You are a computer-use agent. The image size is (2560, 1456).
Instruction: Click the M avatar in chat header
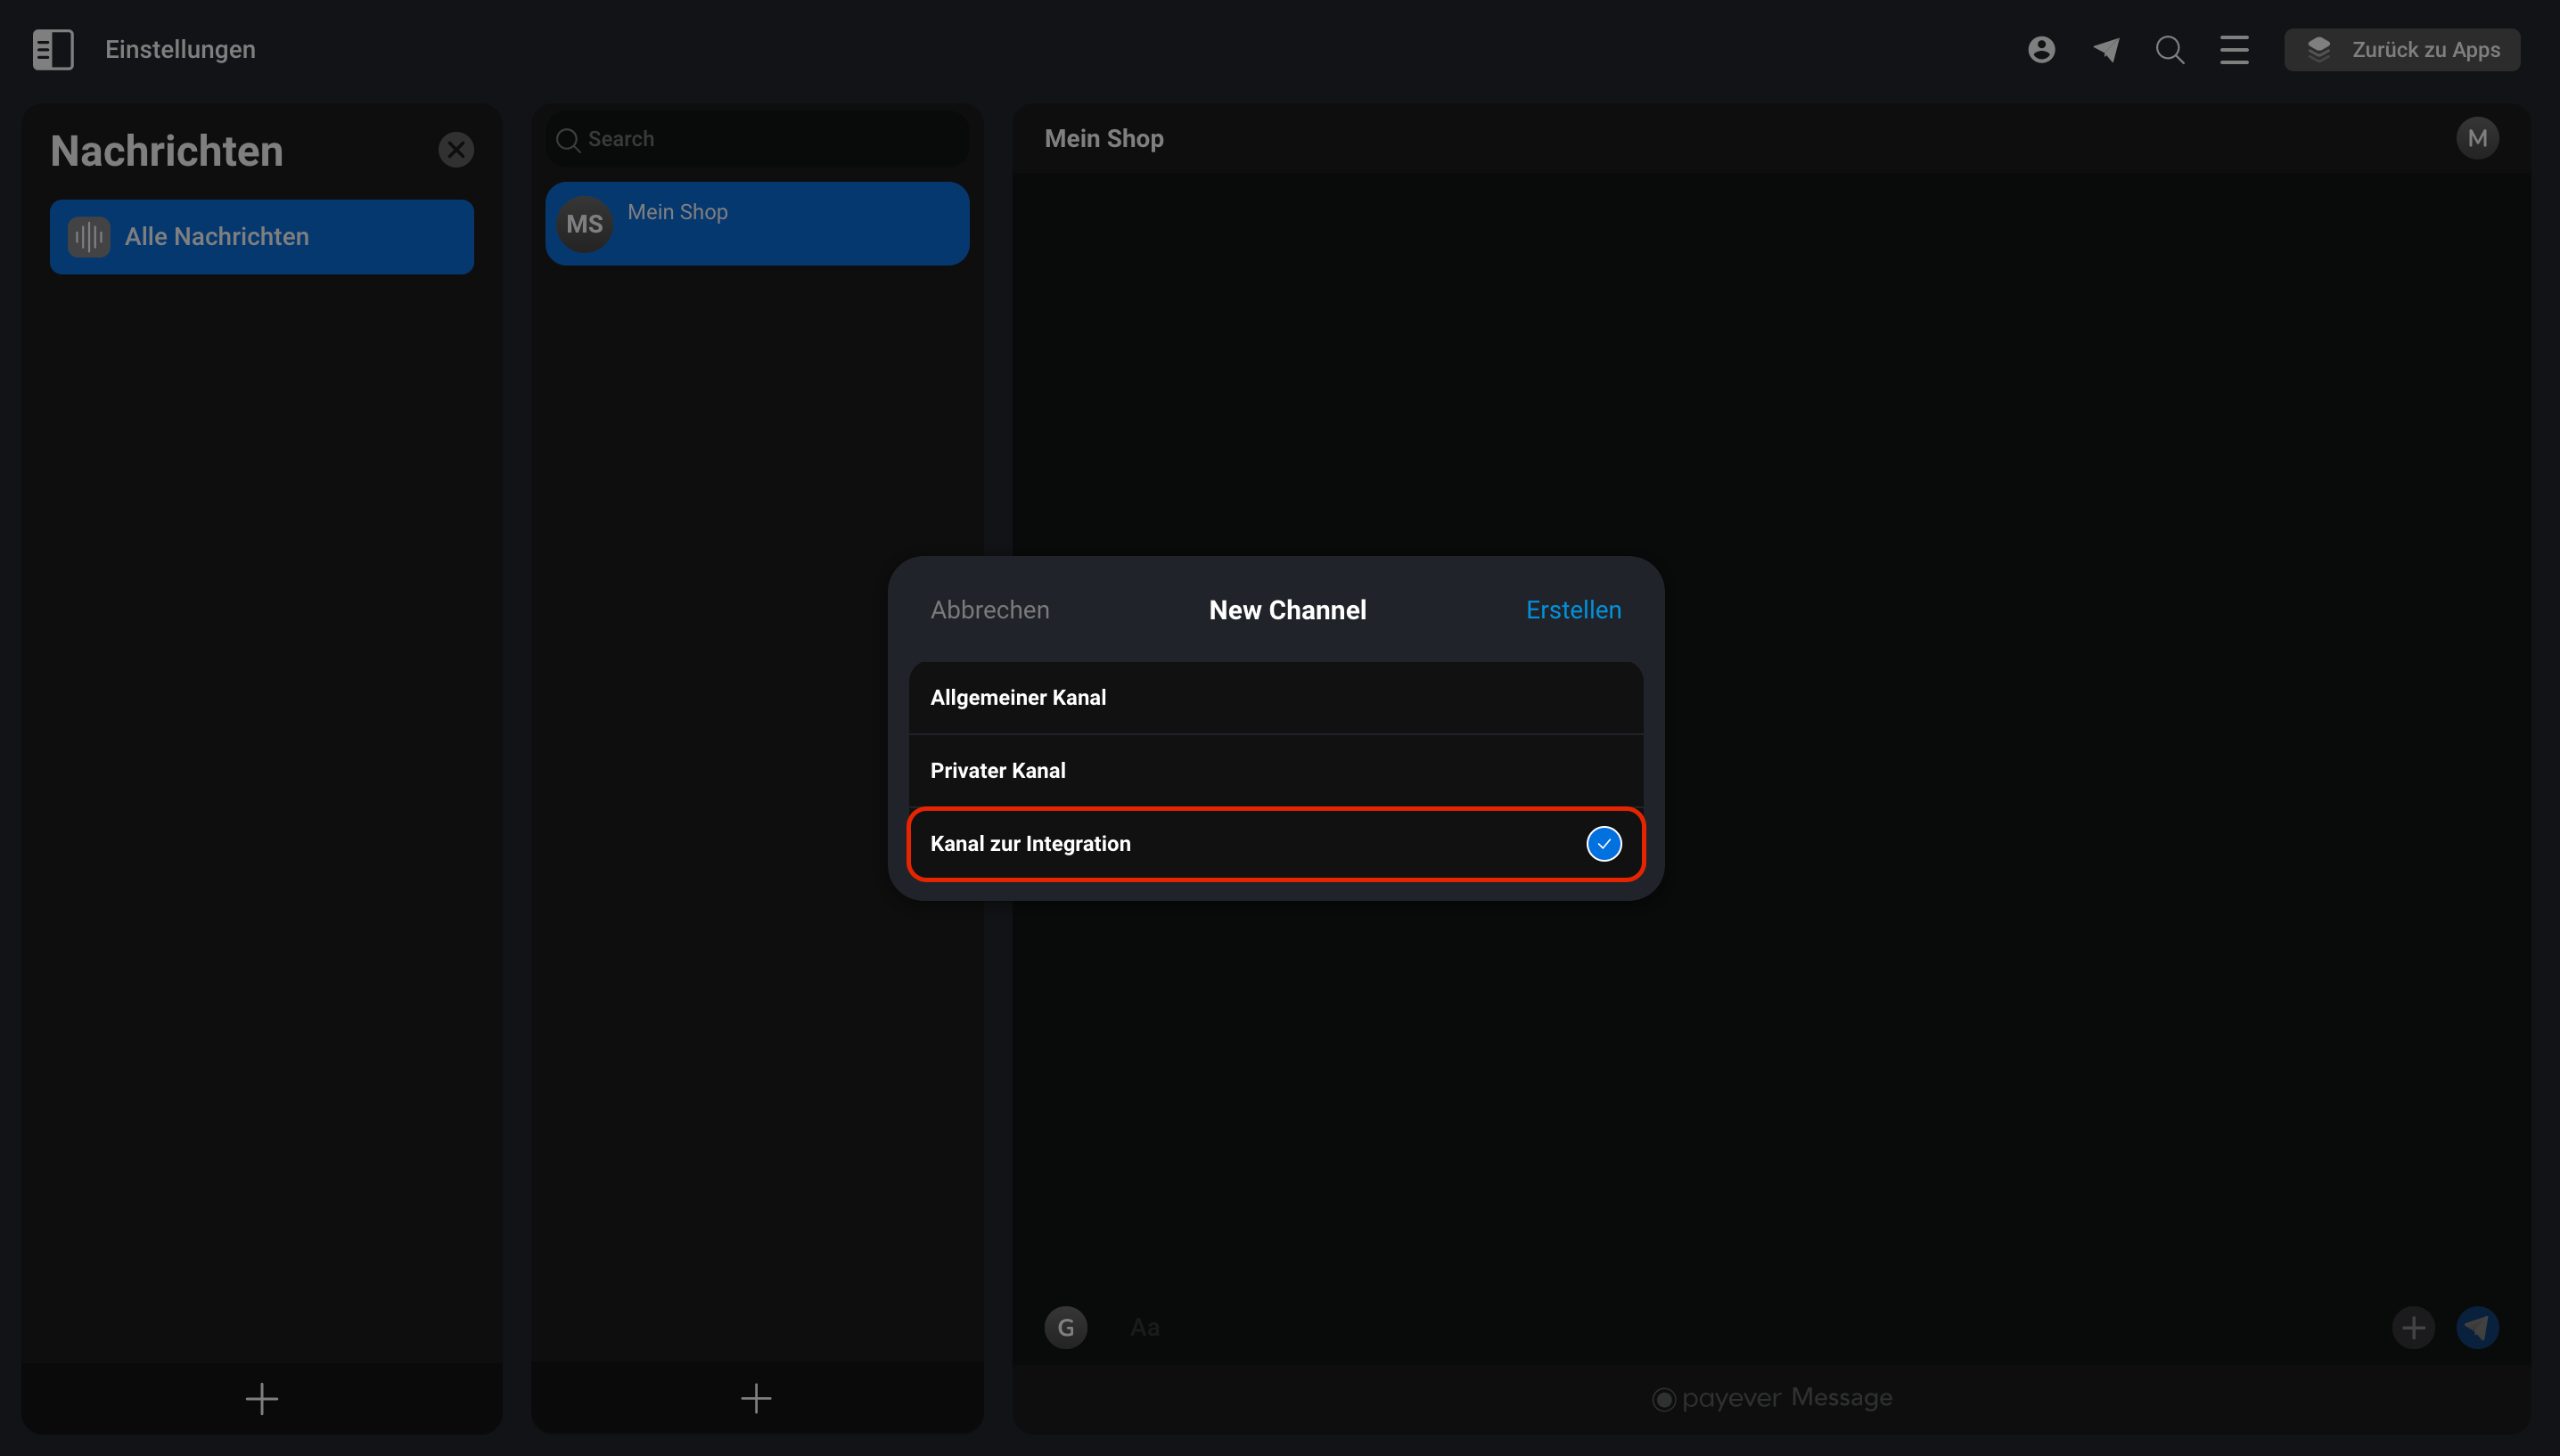(x=2477, y=138)
